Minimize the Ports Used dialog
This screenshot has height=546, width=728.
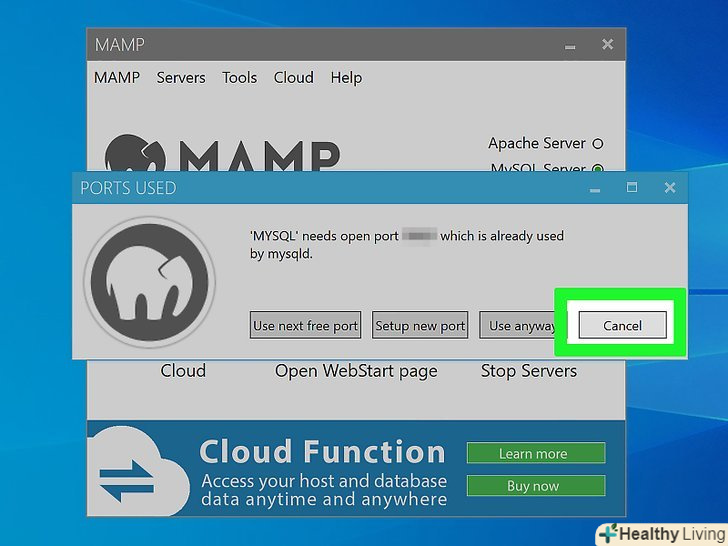595,188
